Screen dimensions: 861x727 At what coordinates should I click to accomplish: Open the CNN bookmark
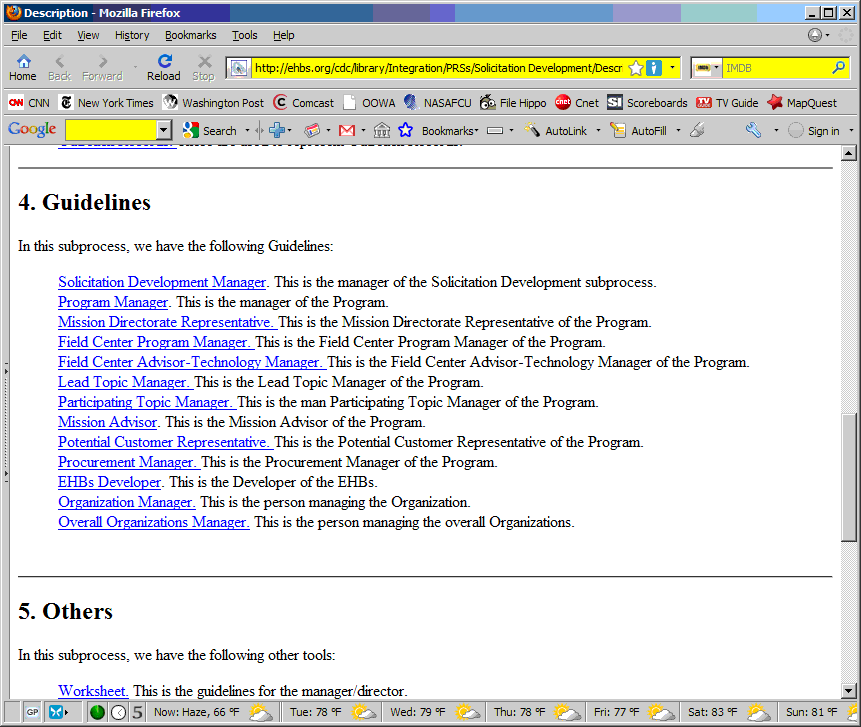(30, 103)
